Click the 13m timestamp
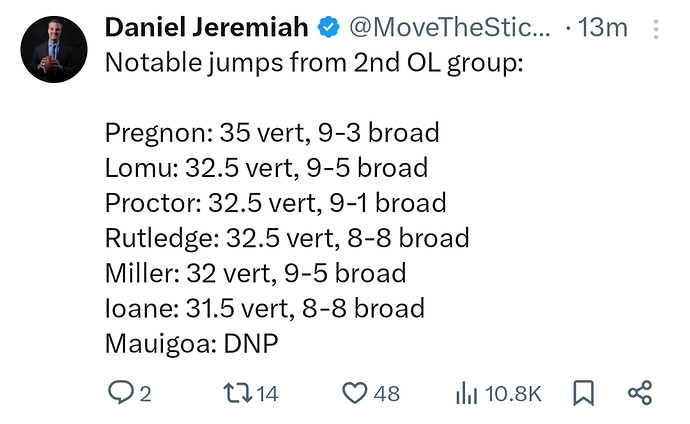690x424 pixels. click(x=603, y=28)
